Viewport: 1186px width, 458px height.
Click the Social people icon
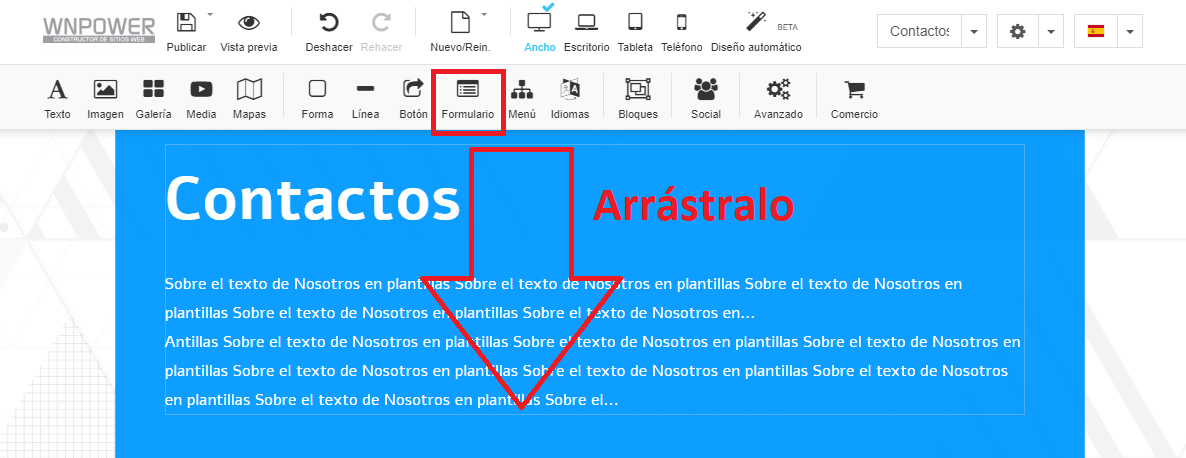pos(706,98)
